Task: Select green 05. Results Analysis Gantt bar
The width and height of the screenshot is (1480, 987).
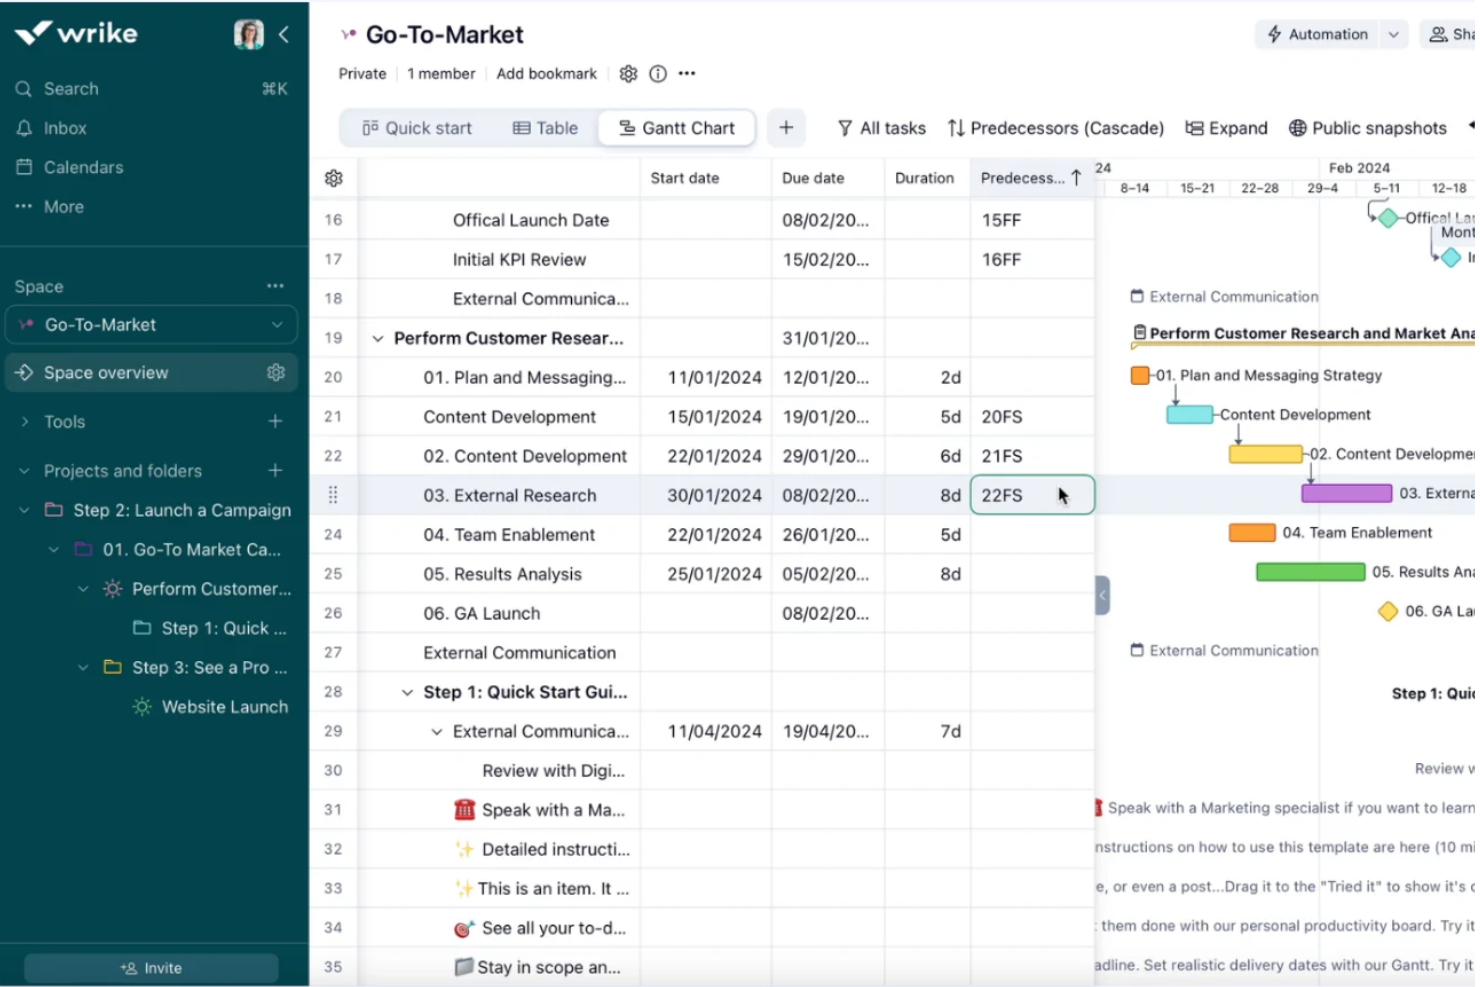Action: 1310,572
